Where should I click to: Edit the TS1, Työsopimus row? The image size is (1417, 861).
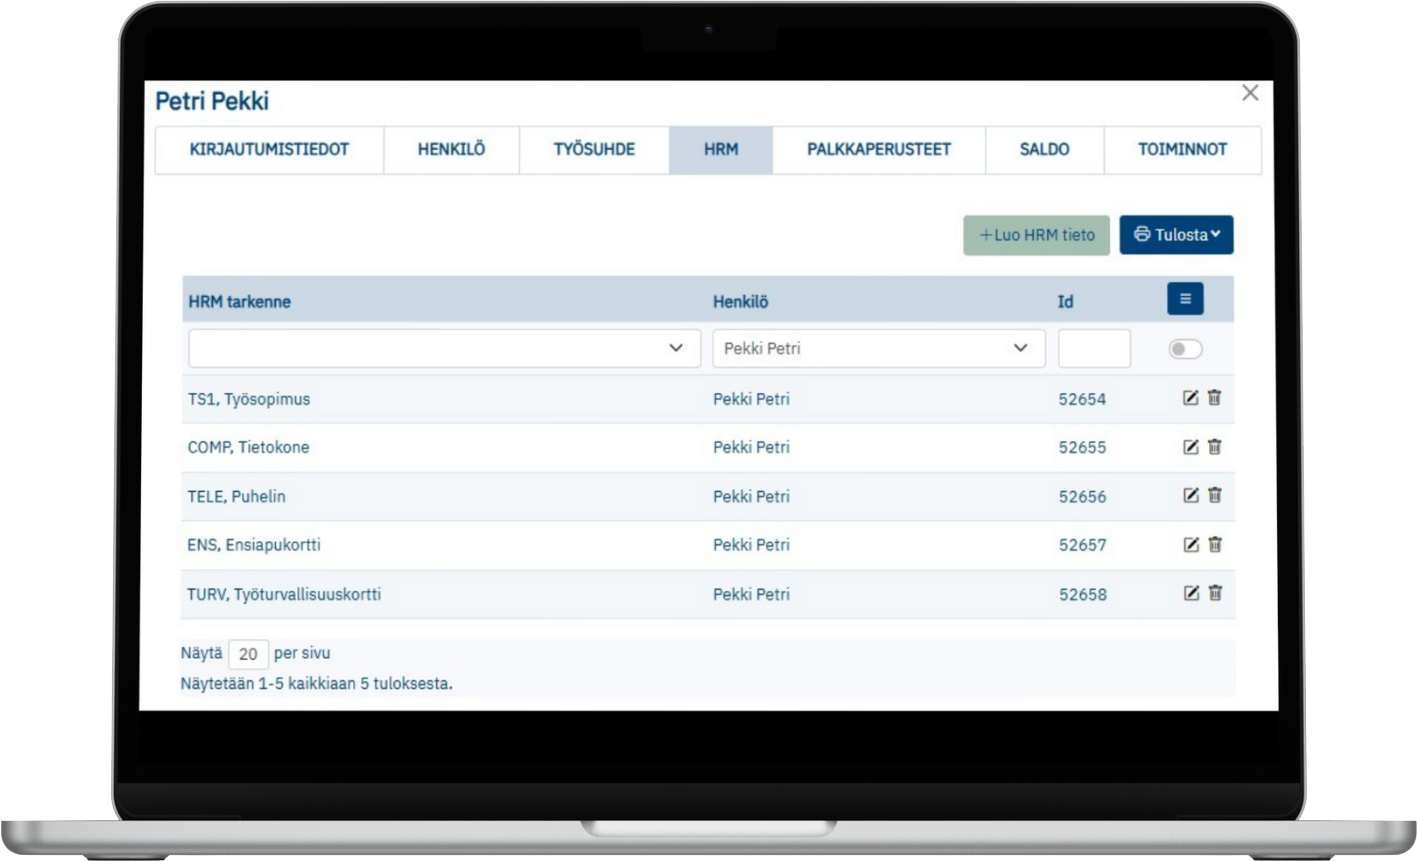1190,398
